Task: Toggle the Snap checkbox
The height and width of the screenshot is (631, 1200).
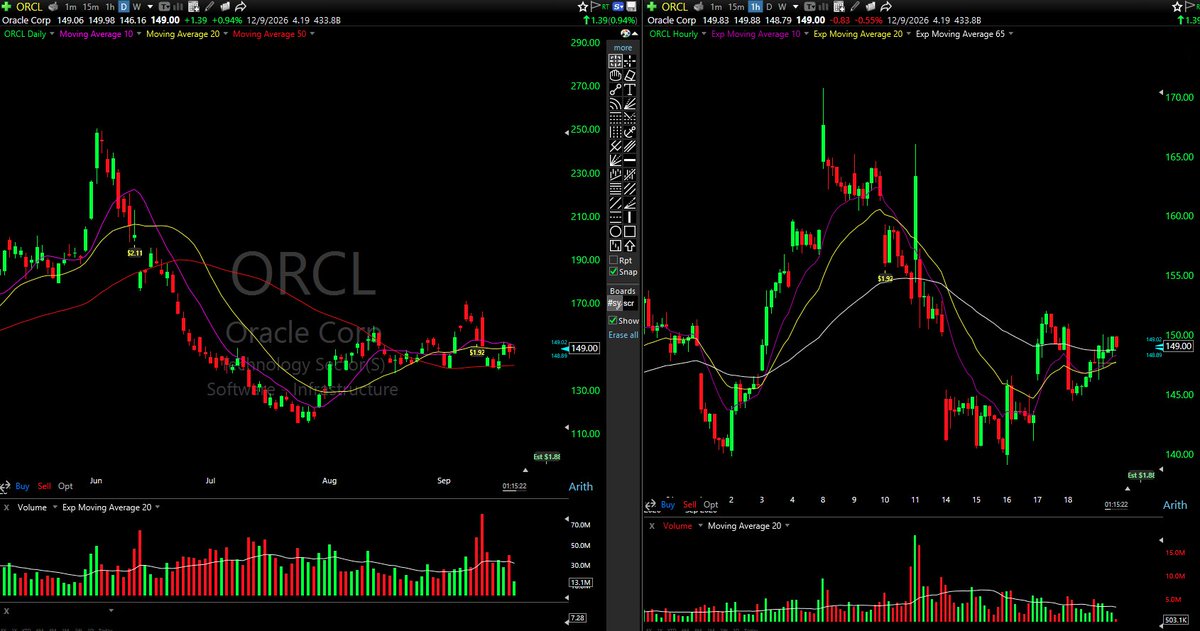Action: click(614, 271)
